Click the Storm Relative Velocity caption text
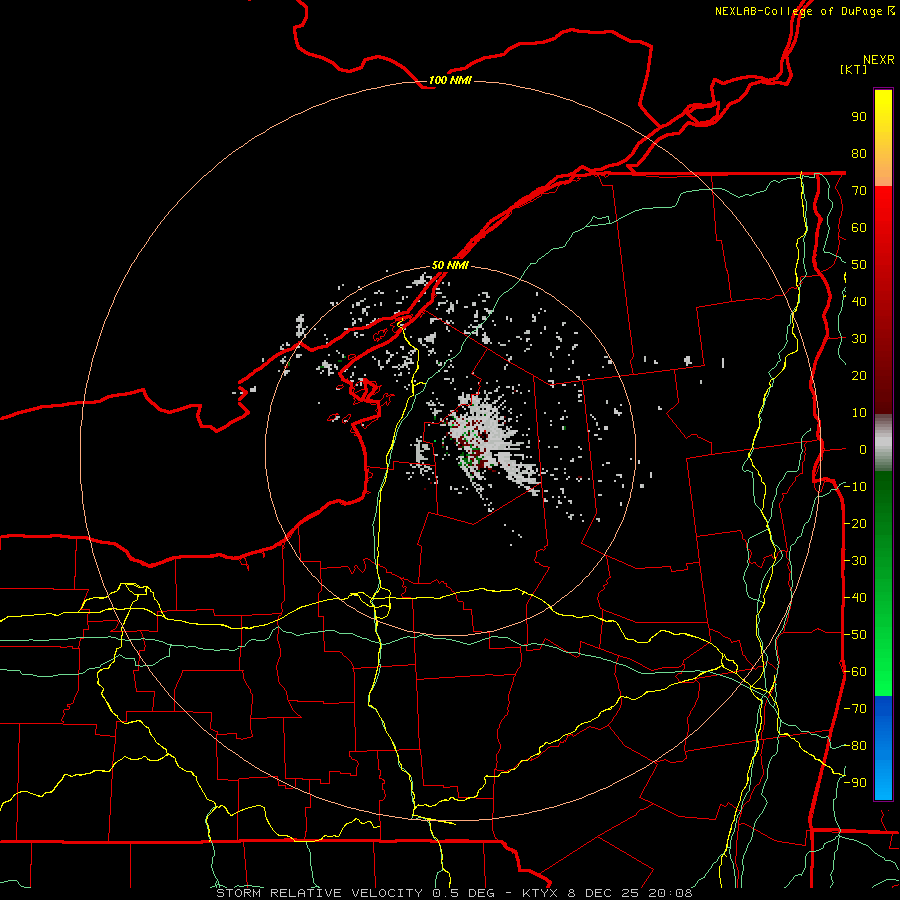 (454, 893)
